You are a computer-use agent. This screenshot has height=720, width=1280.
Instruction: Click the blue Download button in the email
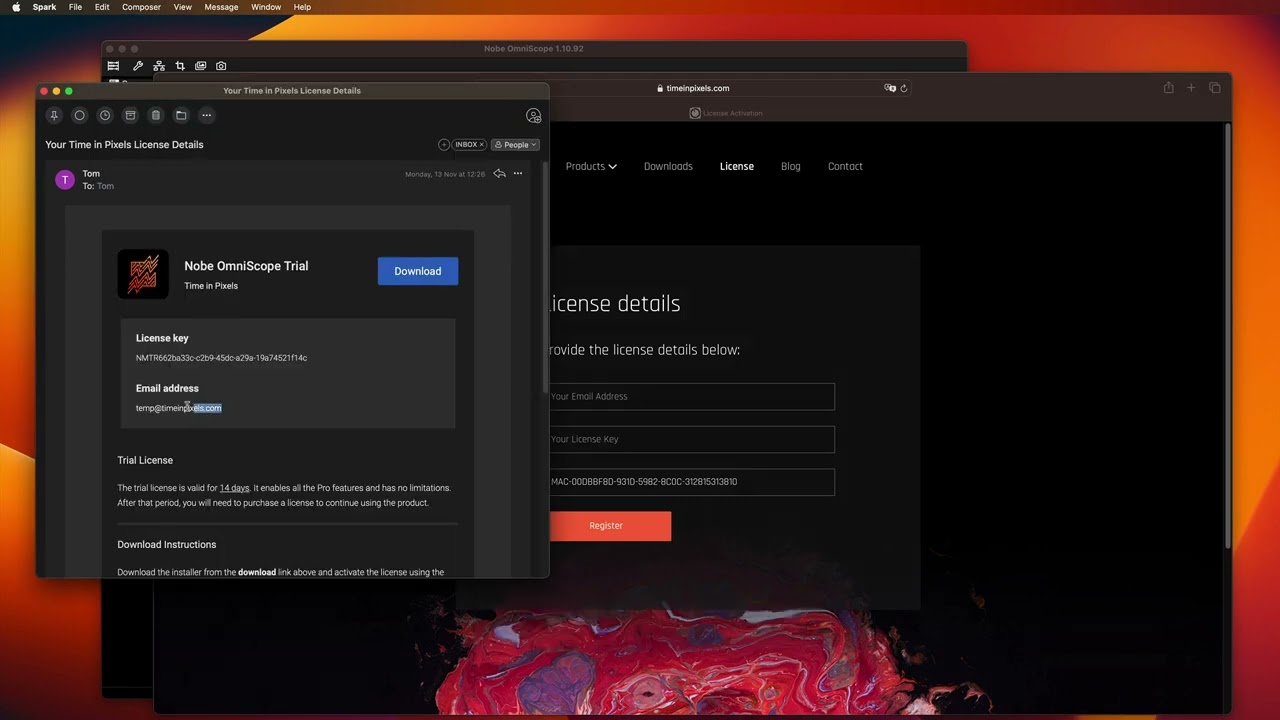418,271
